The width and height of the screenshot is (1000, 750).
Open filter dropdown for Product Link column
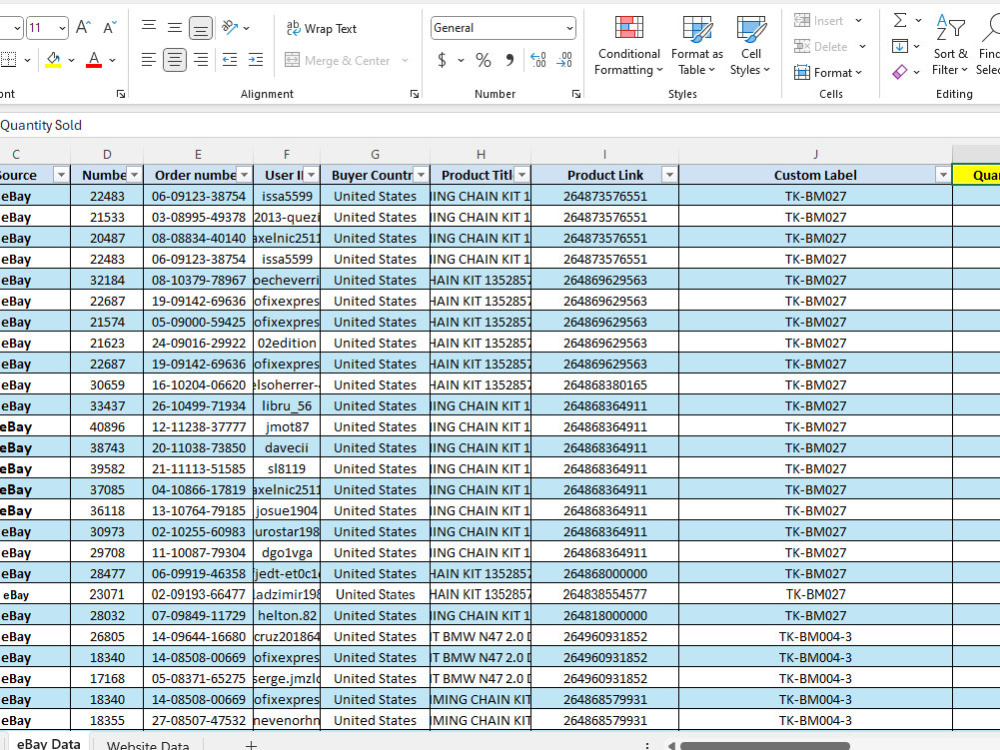(669, 175)
